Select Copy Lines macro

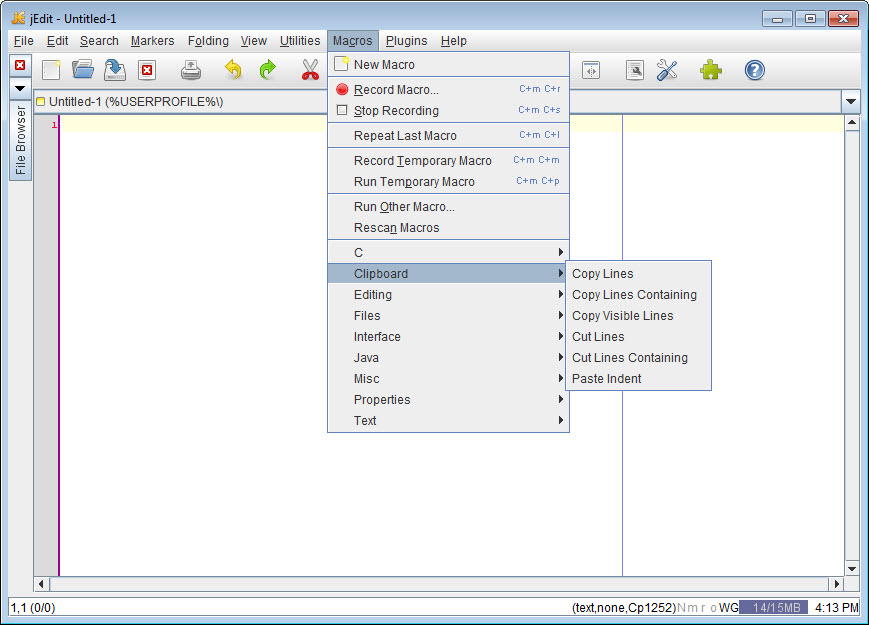638,274
